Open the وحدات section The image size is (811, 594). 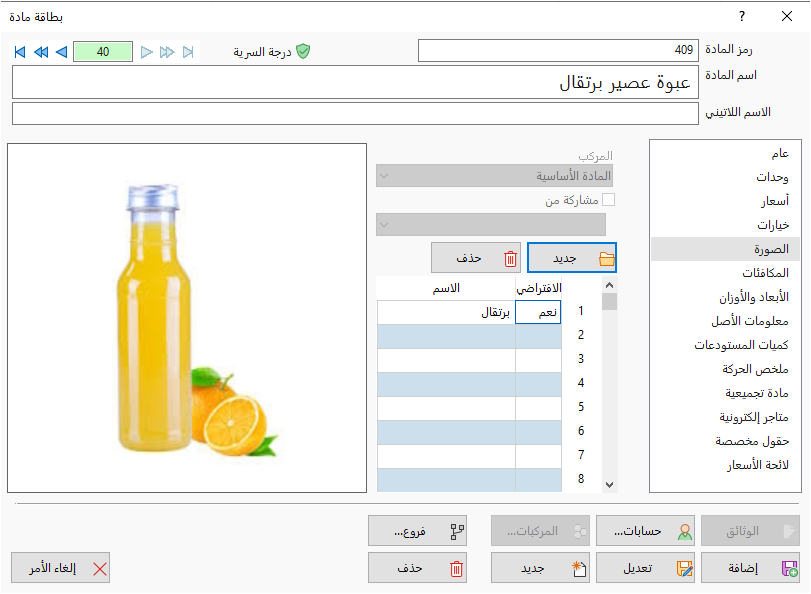pos(726,177)
